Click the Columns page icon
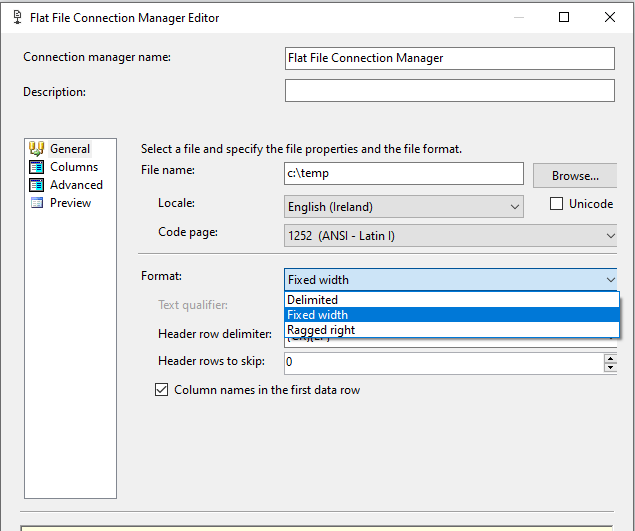 coord(37,167)
